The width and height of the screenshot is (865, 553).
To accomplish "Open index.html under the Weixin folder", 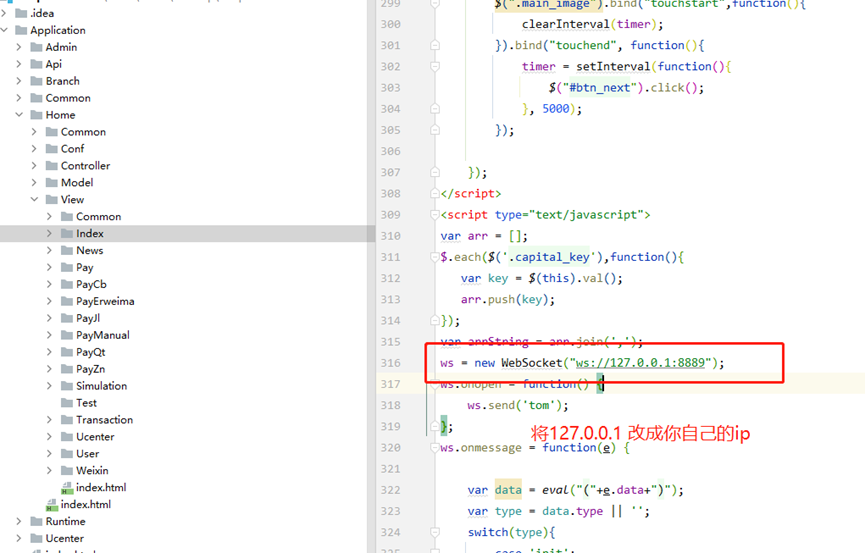I will click(x=101, y=487).
